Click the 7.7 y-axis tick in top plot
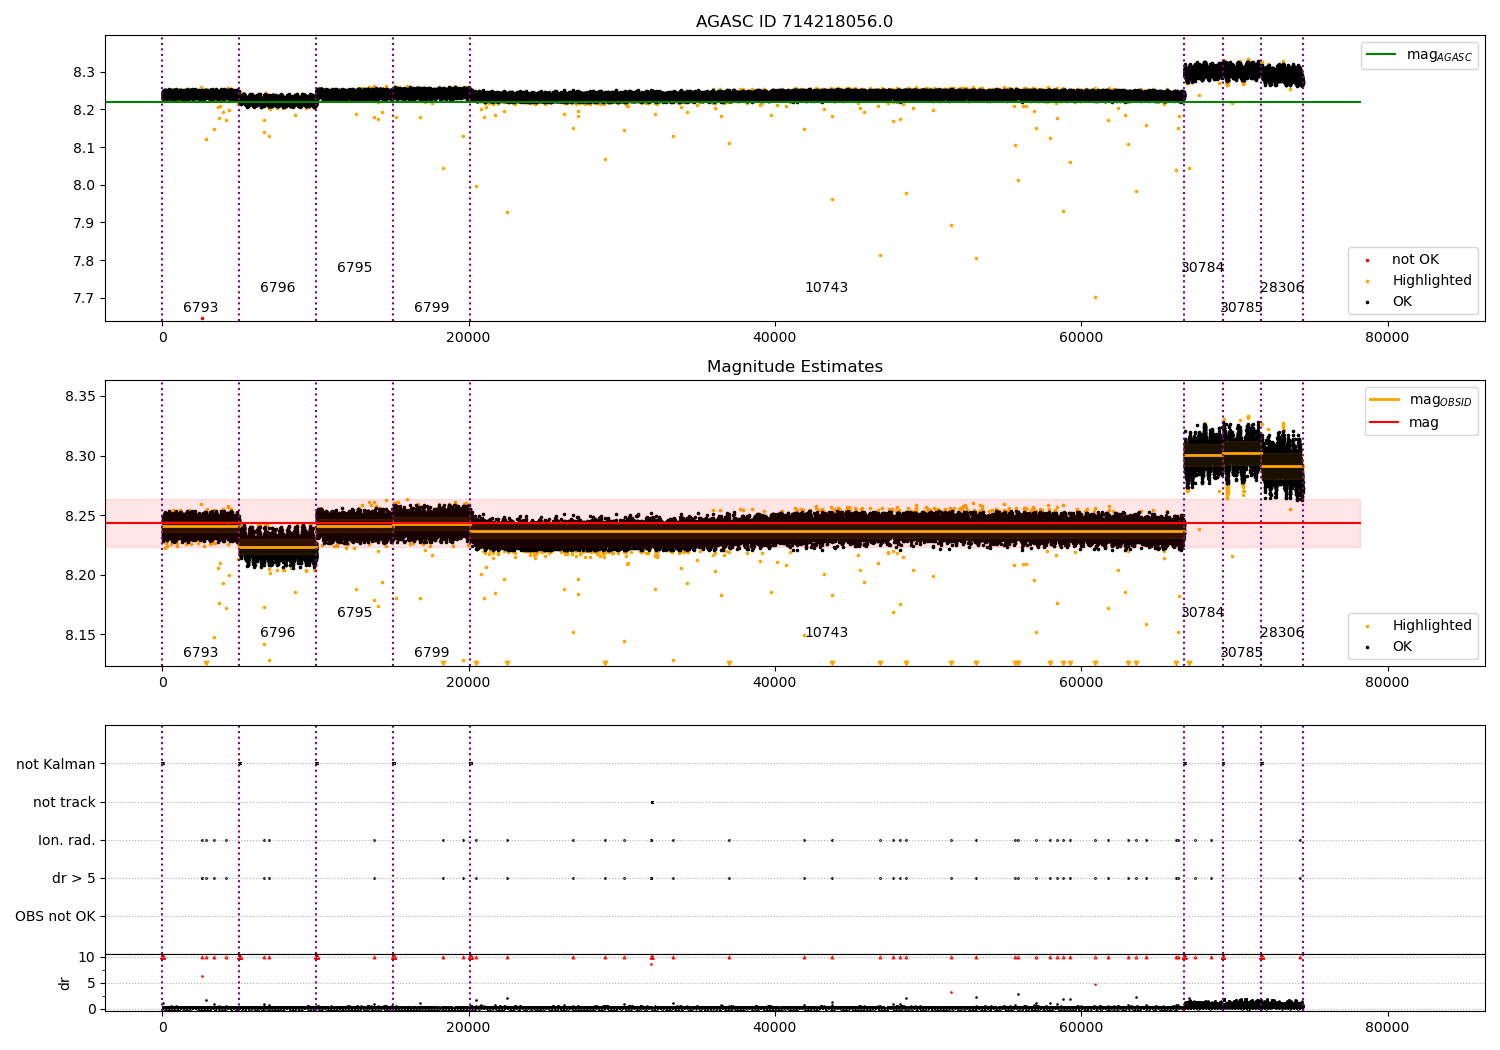The width and height of the screenshot is (1500, 1050). [84, 299]
